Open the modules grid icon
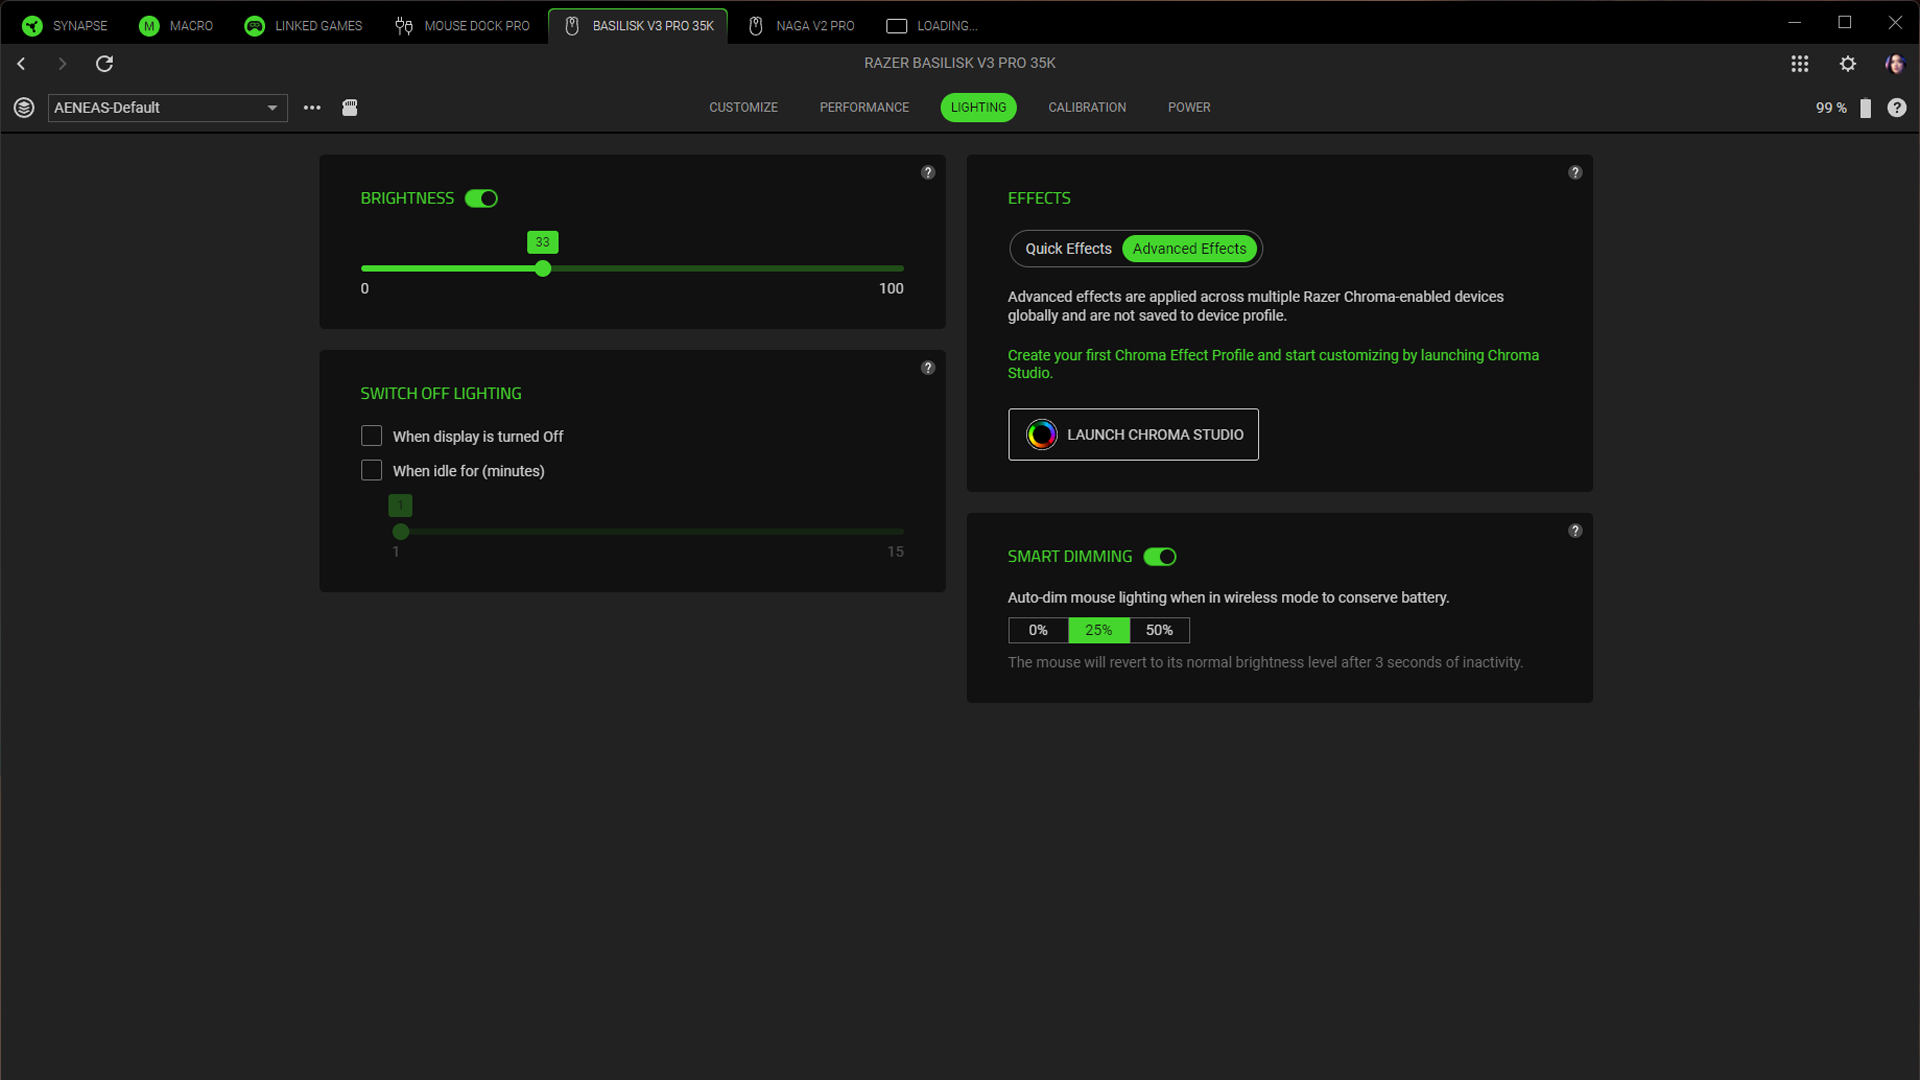This screenshot has height=1080, width=1920. tap(1800, 64)
